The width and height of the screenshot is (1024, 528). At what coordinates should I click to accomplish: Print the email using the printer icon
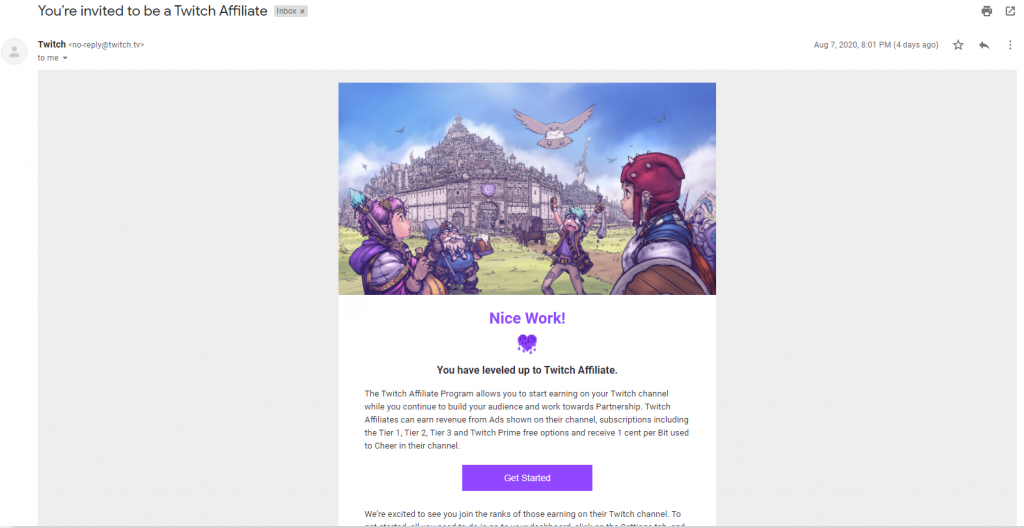[986, 11]
